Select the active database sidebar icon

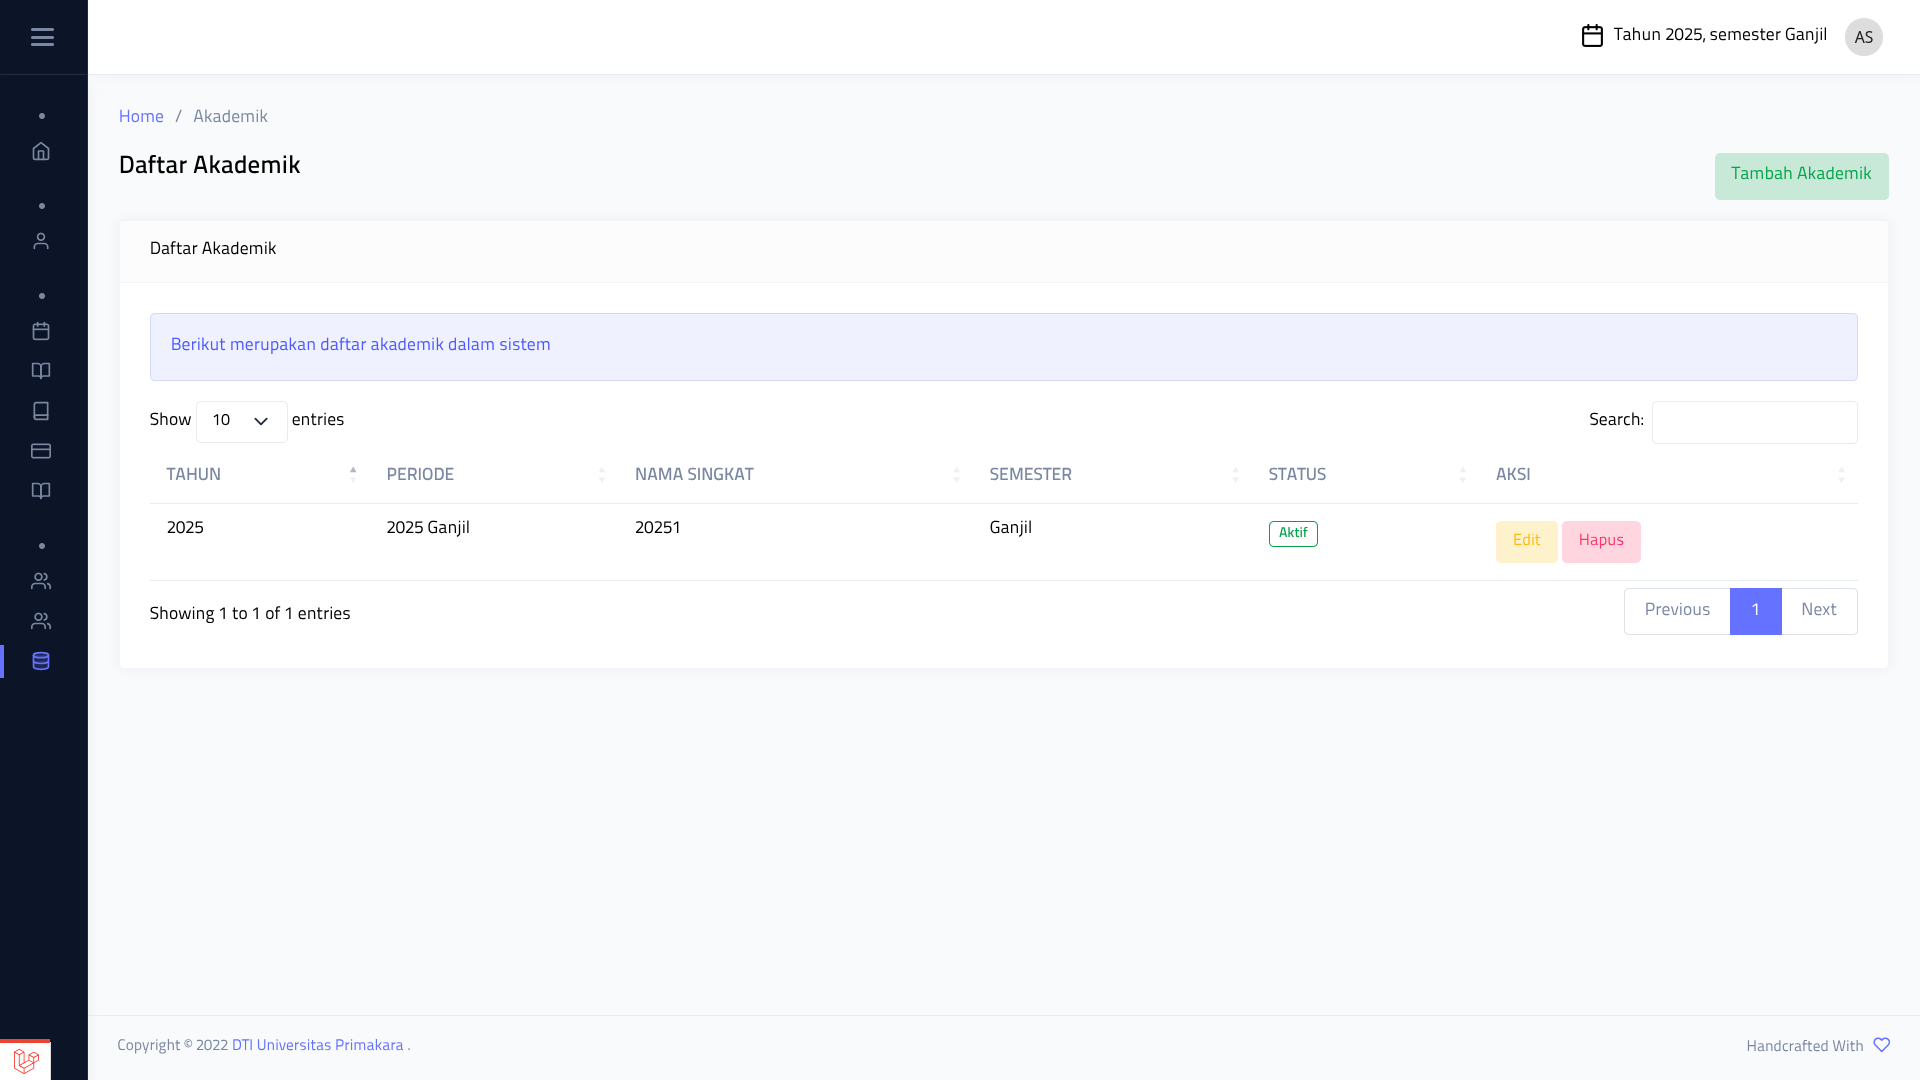pos(41,661)
